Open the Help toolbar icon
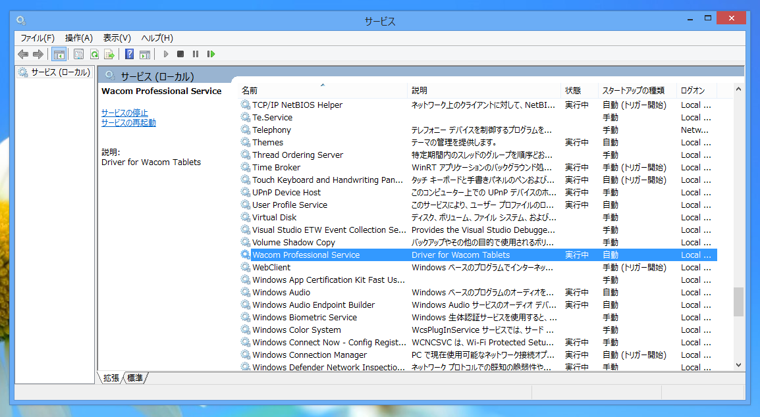760x417 pixels. pos(129,54)
